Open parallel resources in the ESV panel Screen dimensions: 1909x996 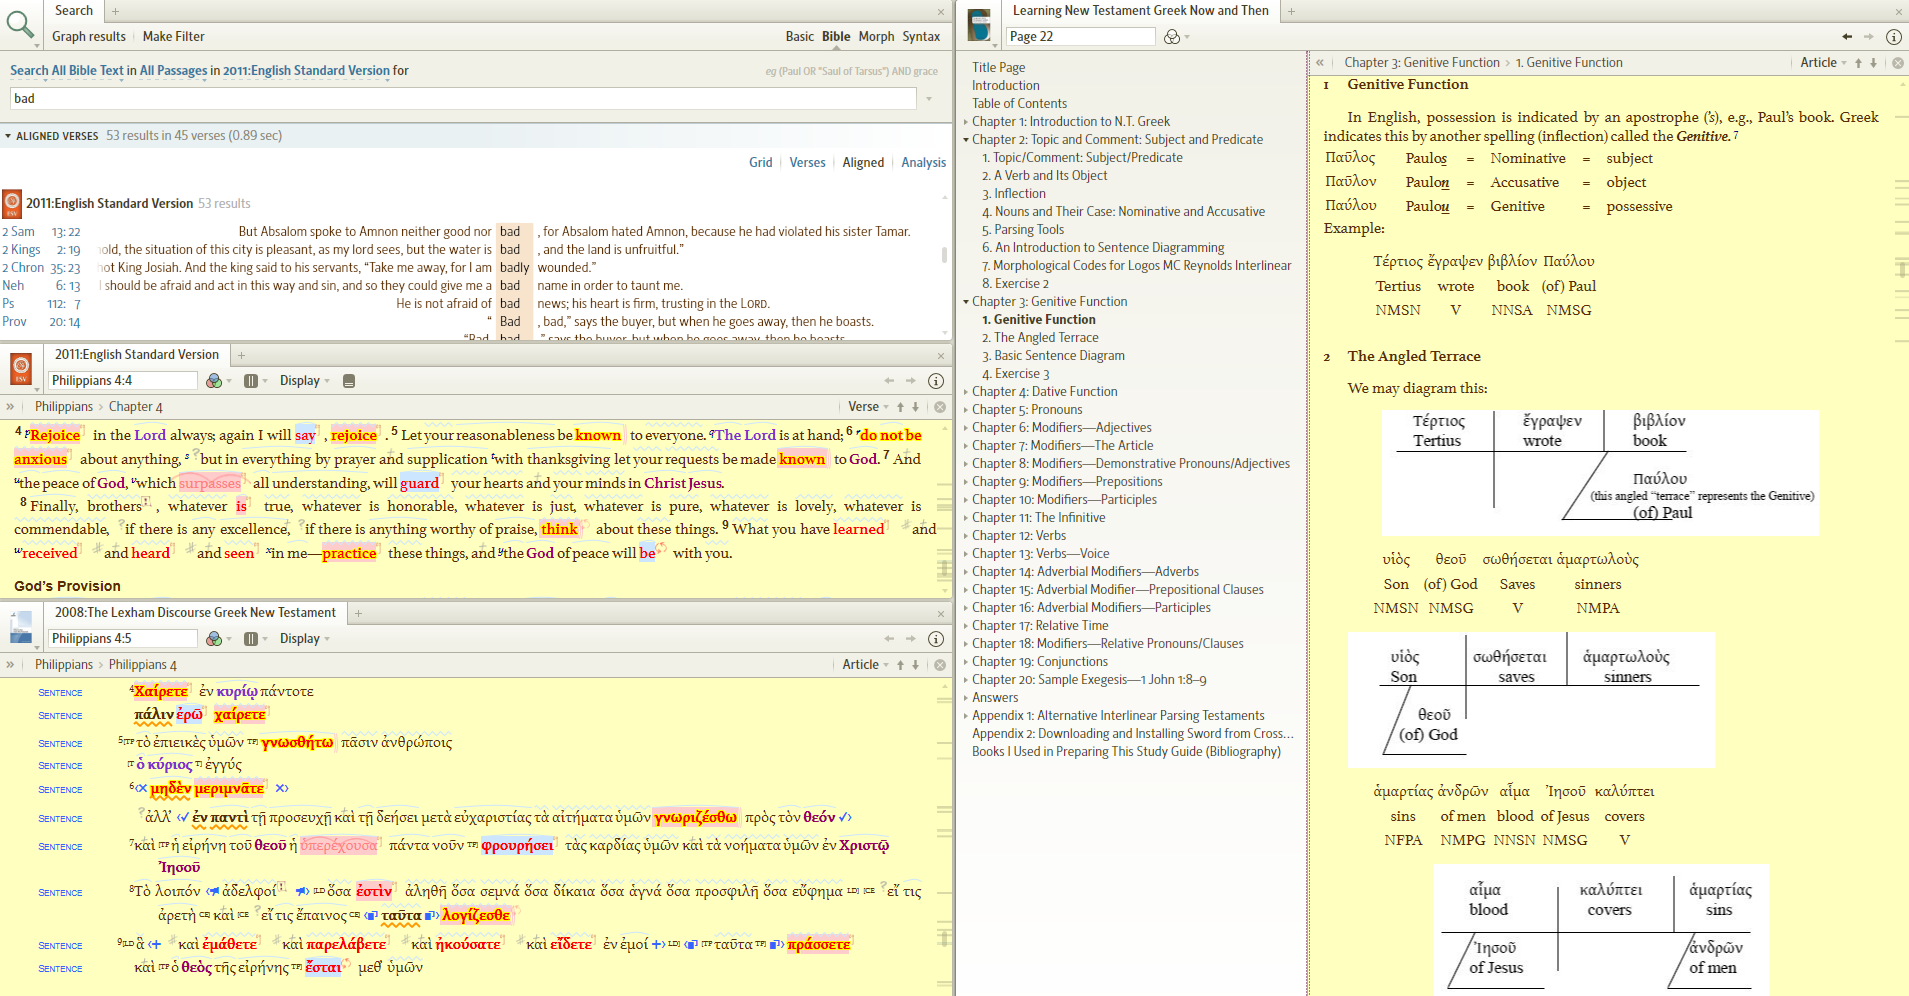[251, 381]
